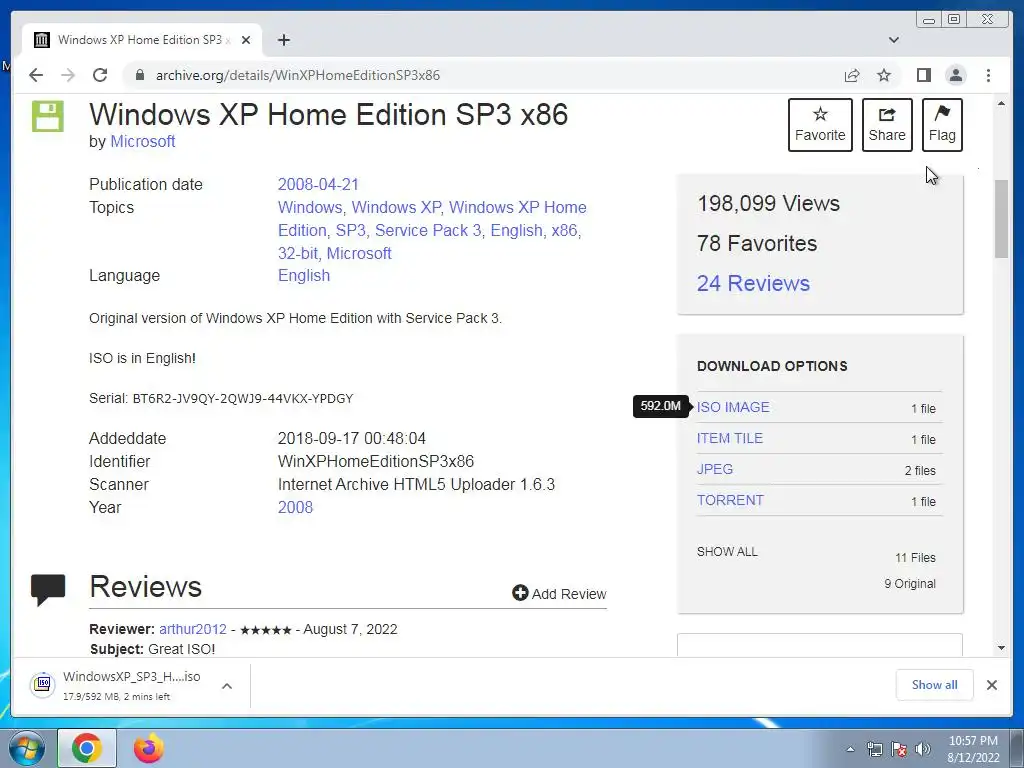The image size is (1024, 768).
Task: Open the Microsoft author link
Action: tap(142, 141)
